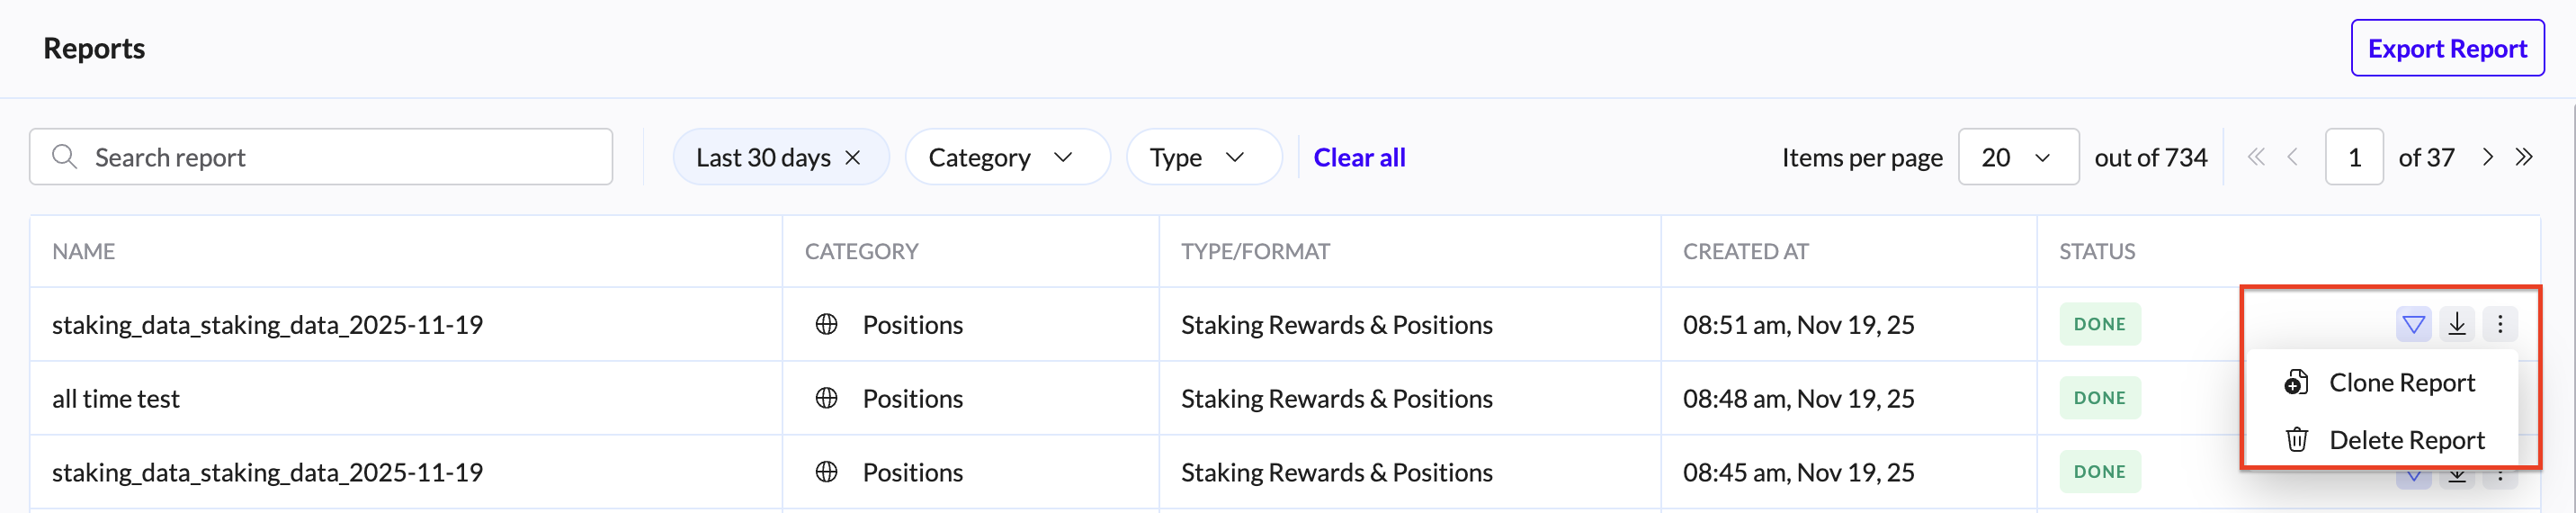Choose Delete Report from the menu
This screenshot has height=513, width=2576.
click(2406, 440)
